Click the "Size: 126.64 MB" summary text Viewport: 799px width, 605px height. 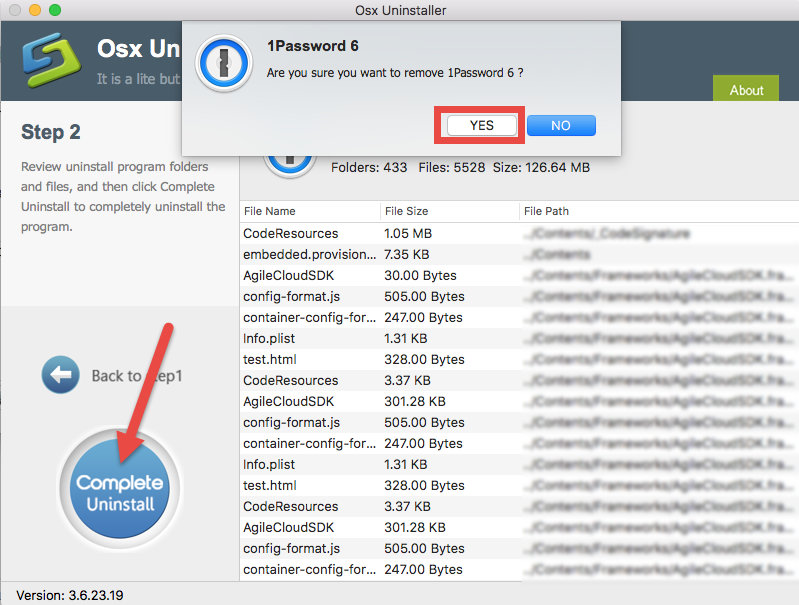click(x=541, y=167)
